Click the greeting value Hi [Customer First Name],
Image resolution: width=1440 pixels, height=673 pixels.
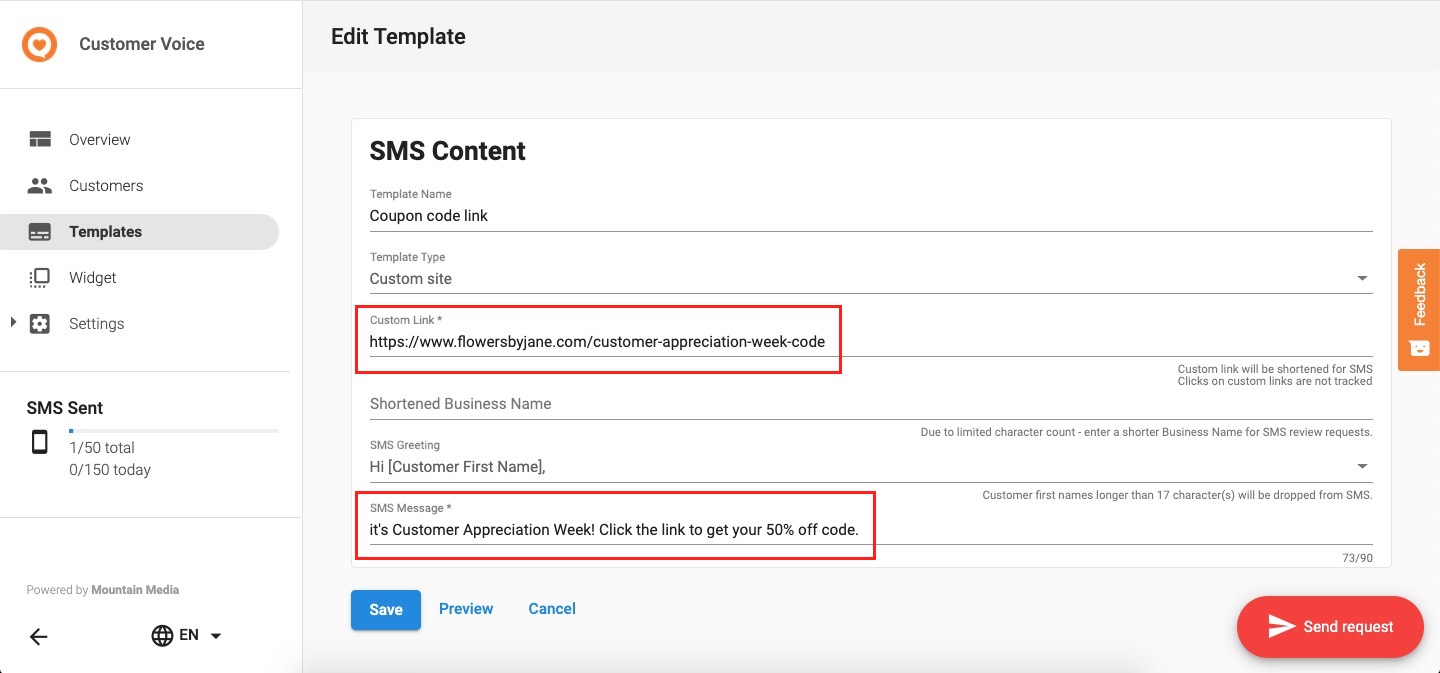(458, 467)
